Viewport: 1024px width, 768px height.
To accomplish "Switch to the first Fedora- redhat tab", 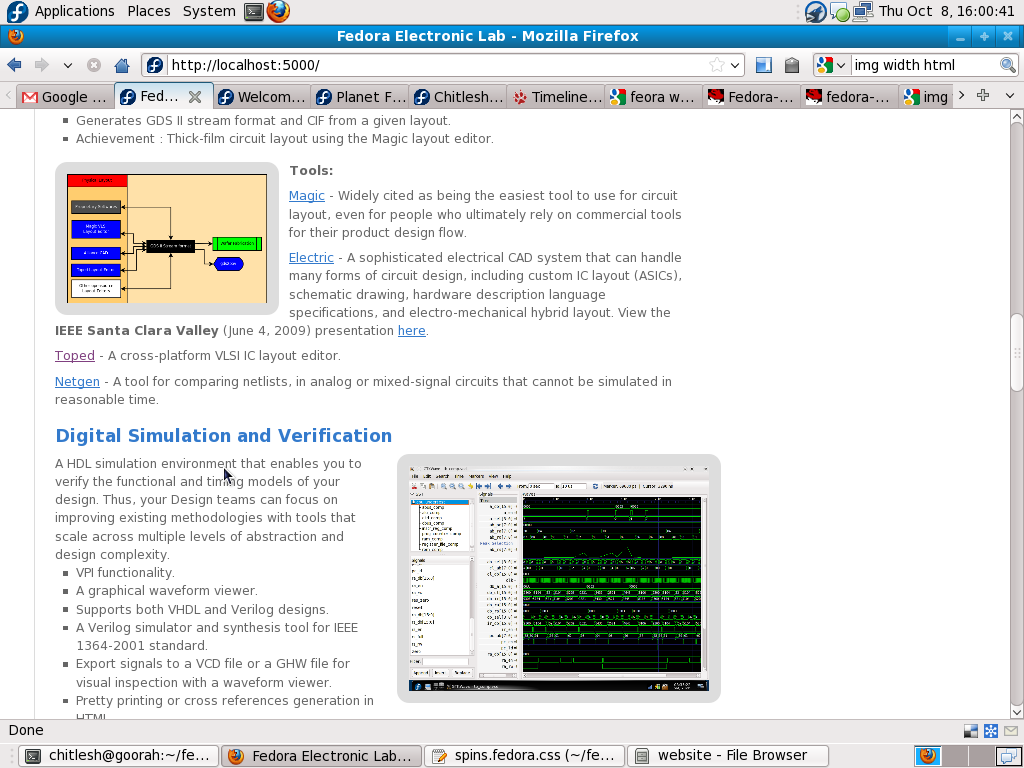I will tap(752, 97).
